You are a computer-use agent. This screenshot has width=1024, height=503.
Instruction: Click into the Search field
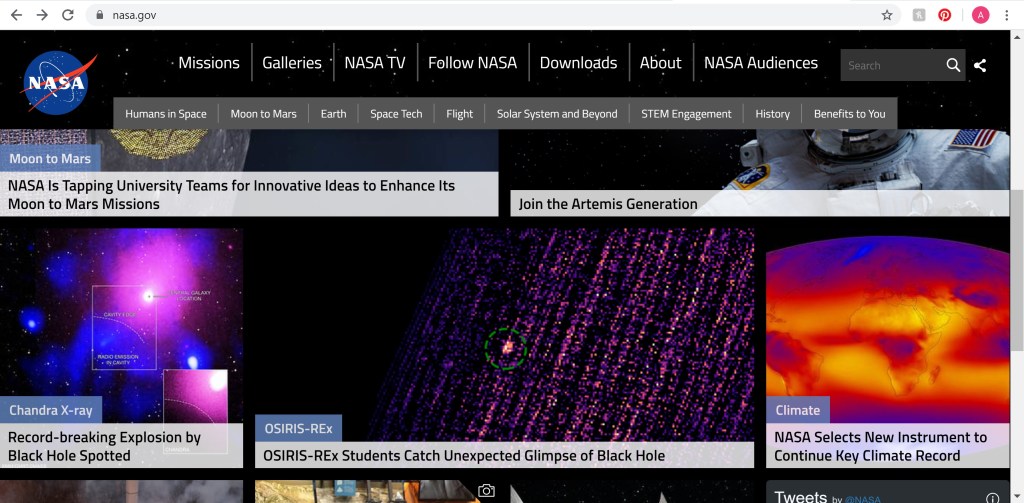[x=890, y=65]
